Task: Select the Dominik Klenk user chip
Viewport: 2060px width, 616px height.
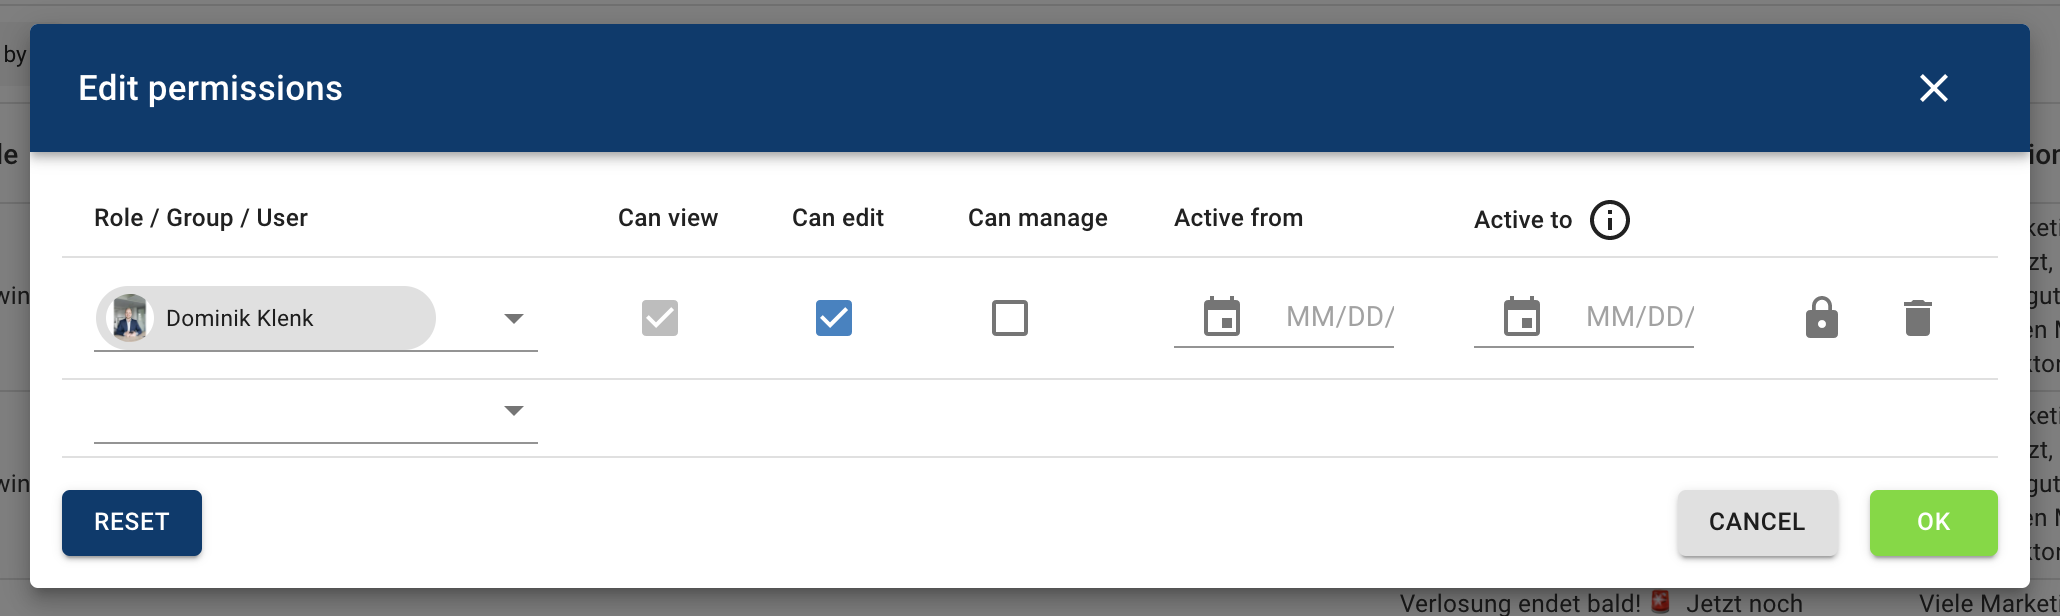Action: (x=266, y=318)
